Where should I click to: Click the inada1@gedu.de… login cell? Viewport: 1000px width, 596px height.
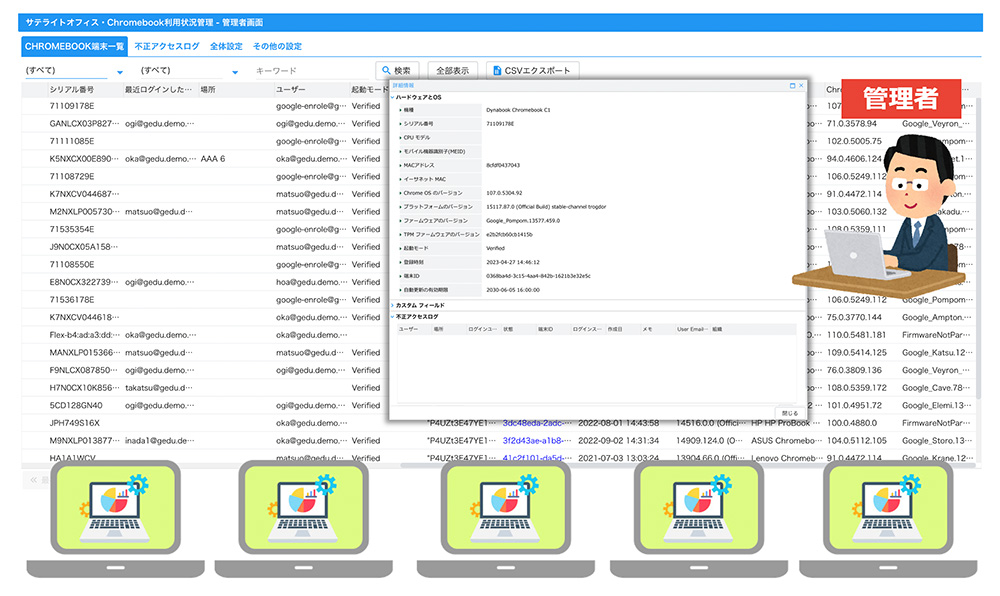tap(159, 440)
